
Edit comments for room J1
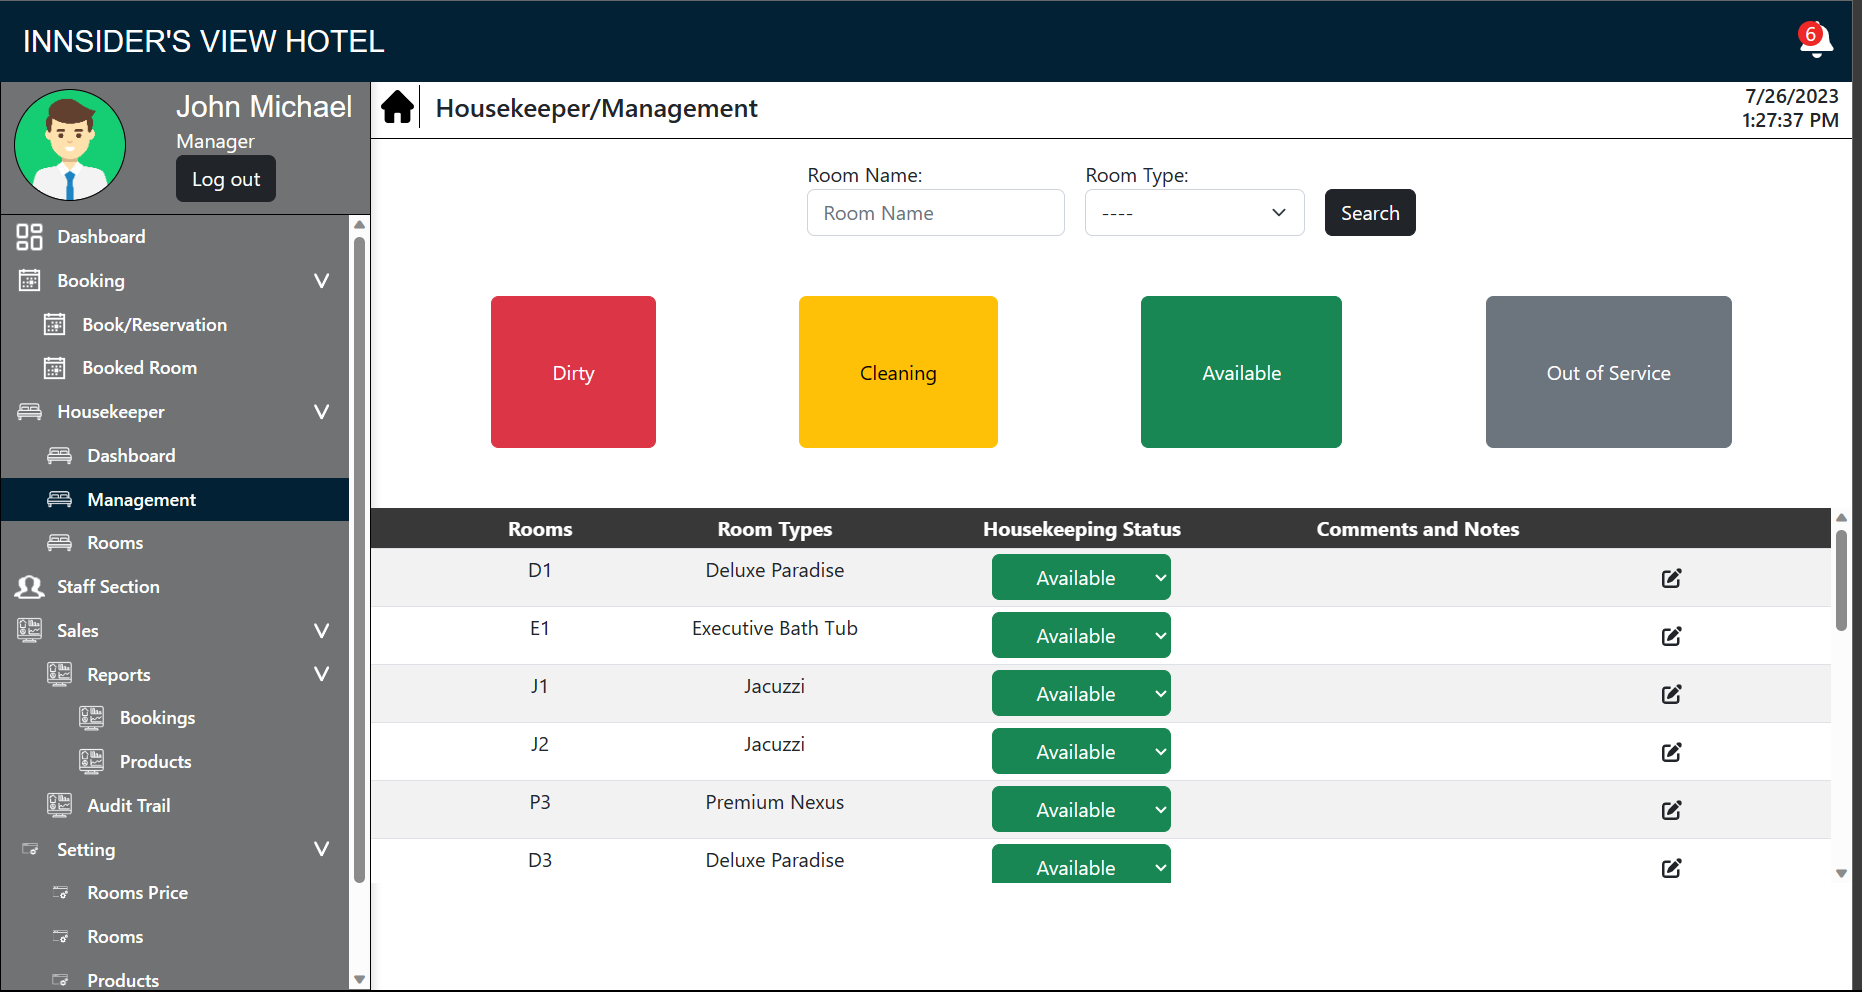pos(1671,694)
